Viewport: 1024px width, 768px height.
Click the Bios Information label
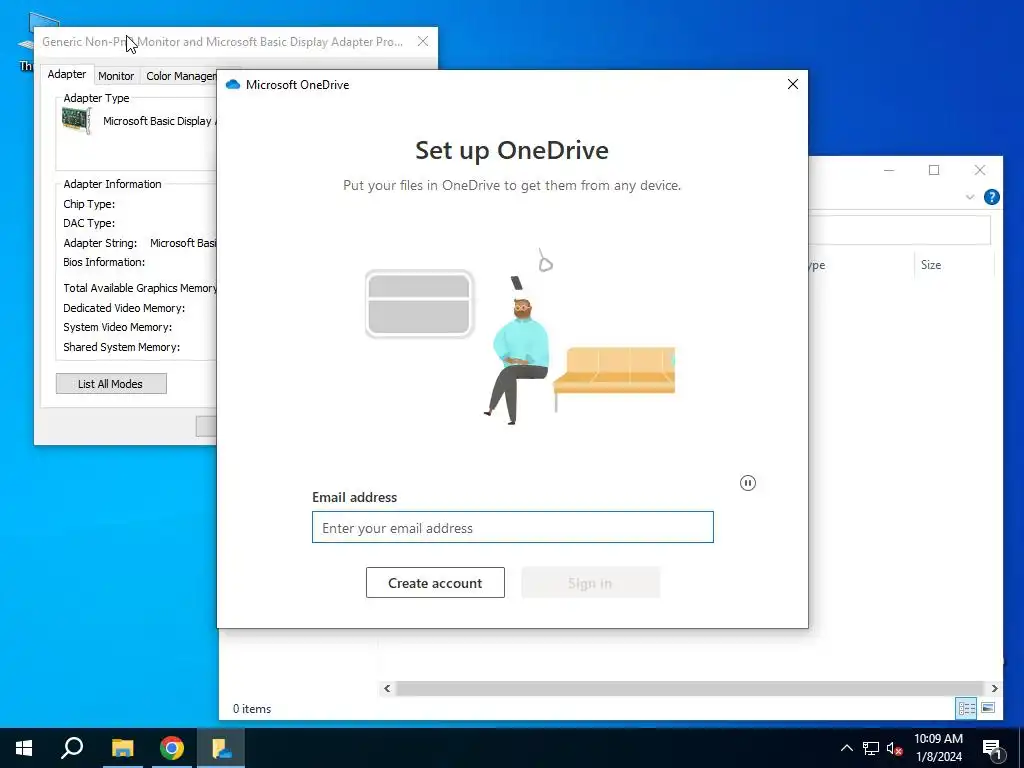(x=104, y=262)
